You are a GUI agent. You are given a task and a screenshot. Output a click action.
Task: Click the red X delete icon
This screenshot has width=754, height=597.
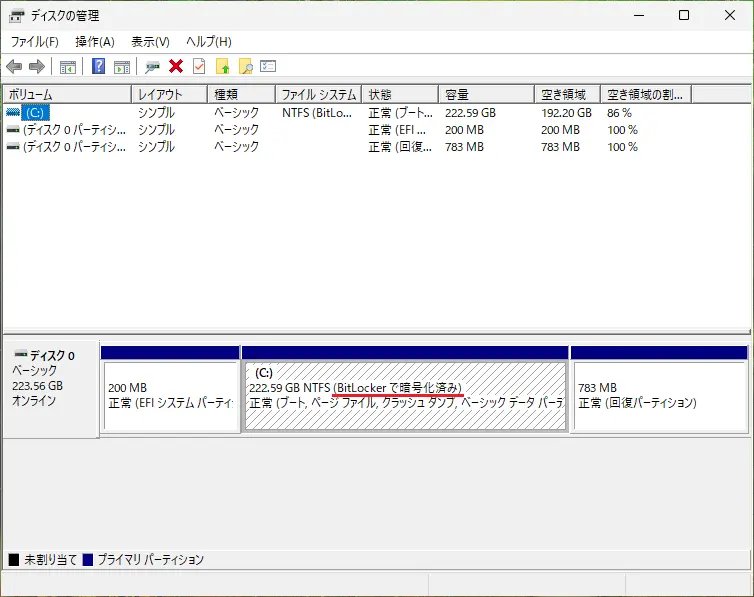[x=176, y=67]
